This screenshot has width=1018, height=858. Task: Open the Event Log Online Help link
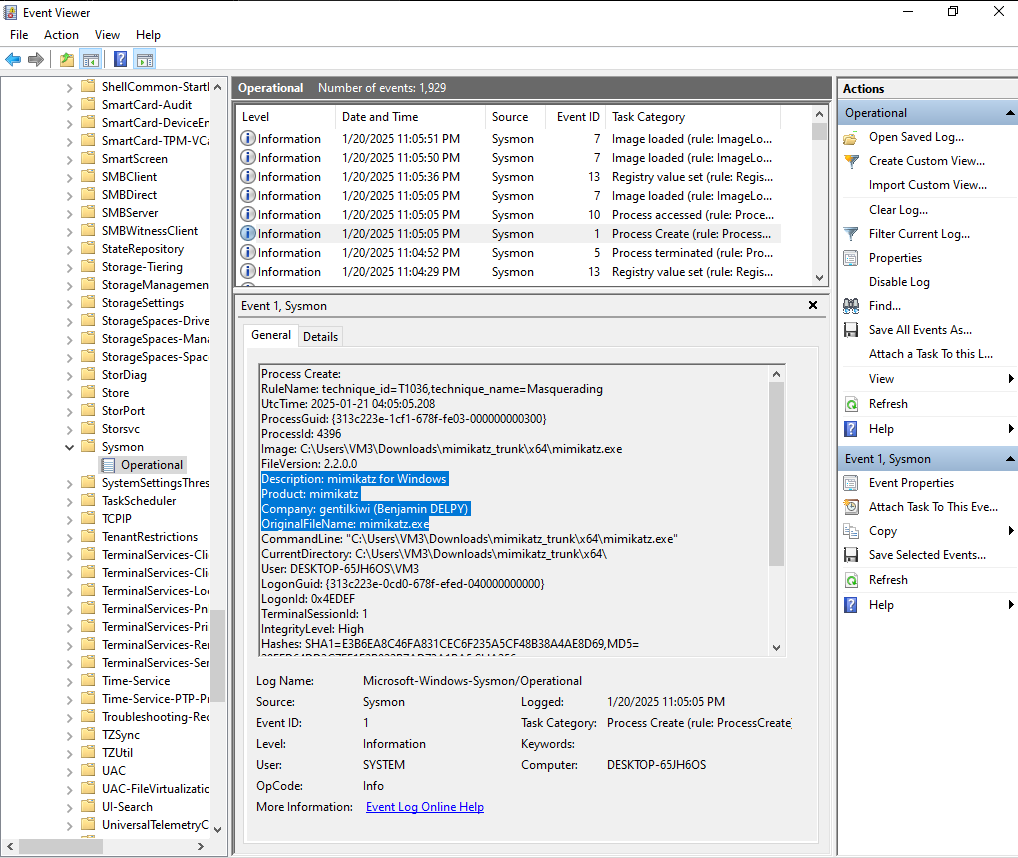424,807
